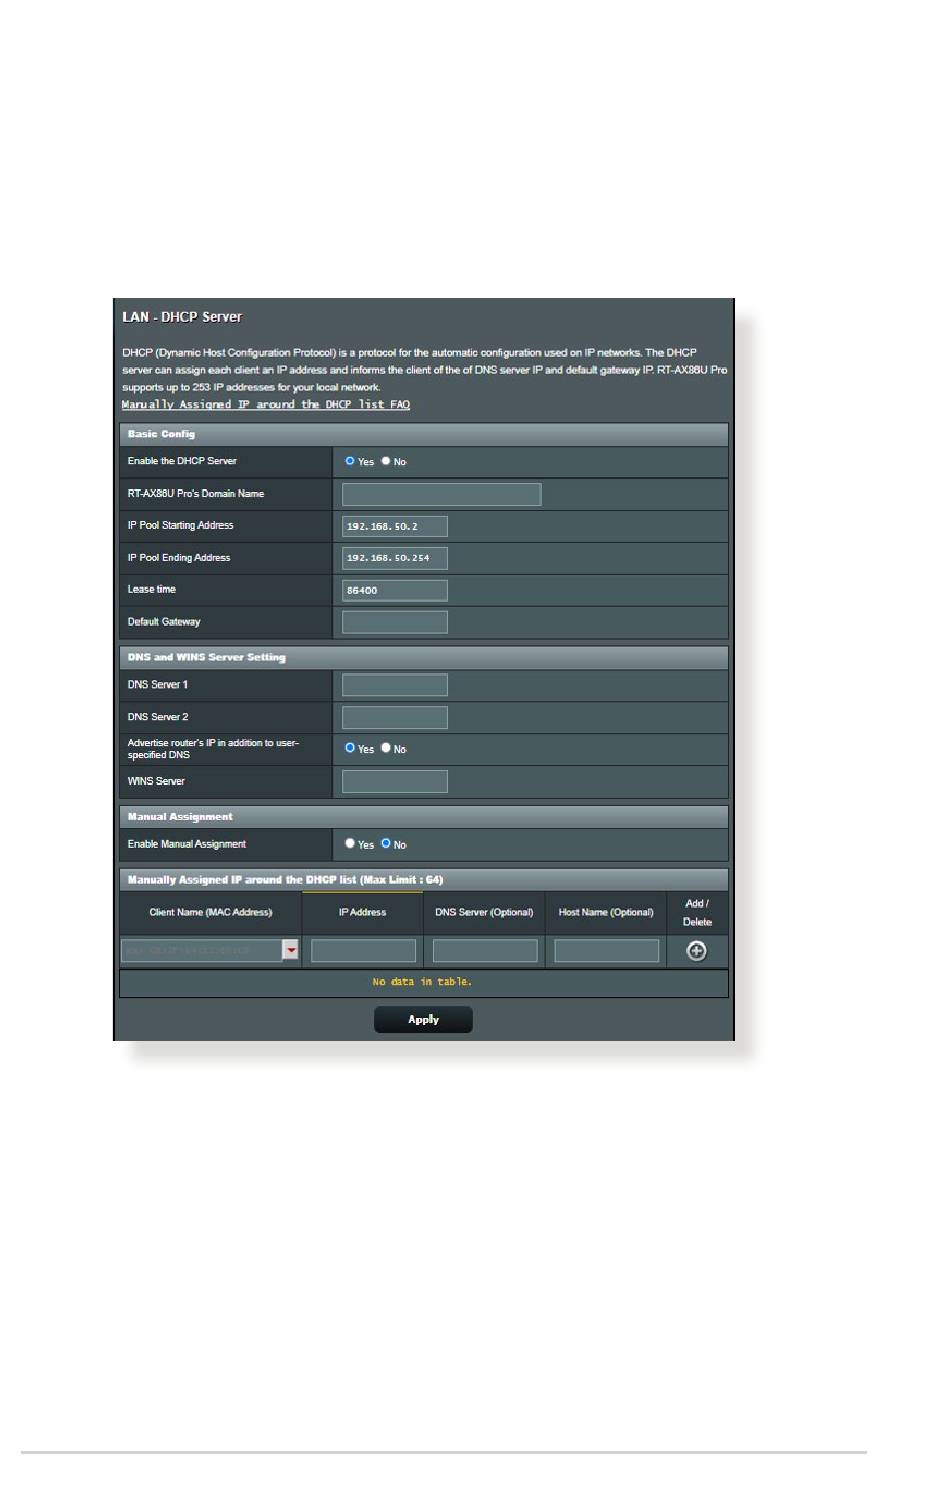The height and width of the screenshot is (1485, 950).
Task: Focus the IP Pool Starting Address field
Action: [394, 526]
